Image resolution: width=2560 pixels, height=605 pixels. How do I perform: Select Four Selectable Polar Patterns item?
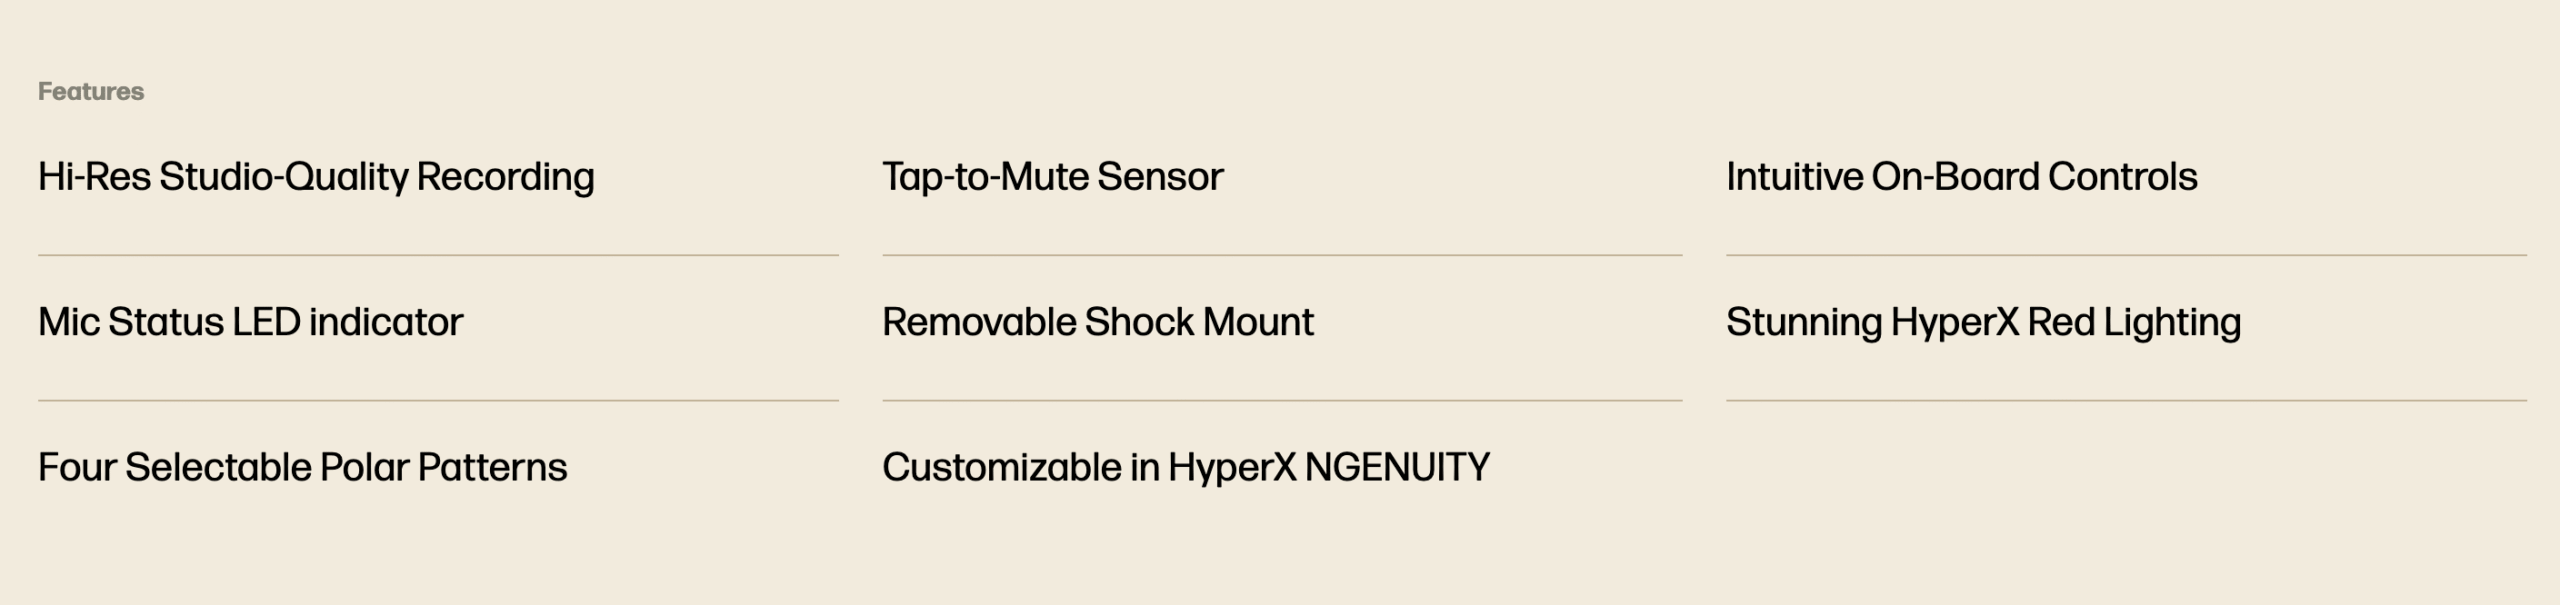[x=302, y=467]
